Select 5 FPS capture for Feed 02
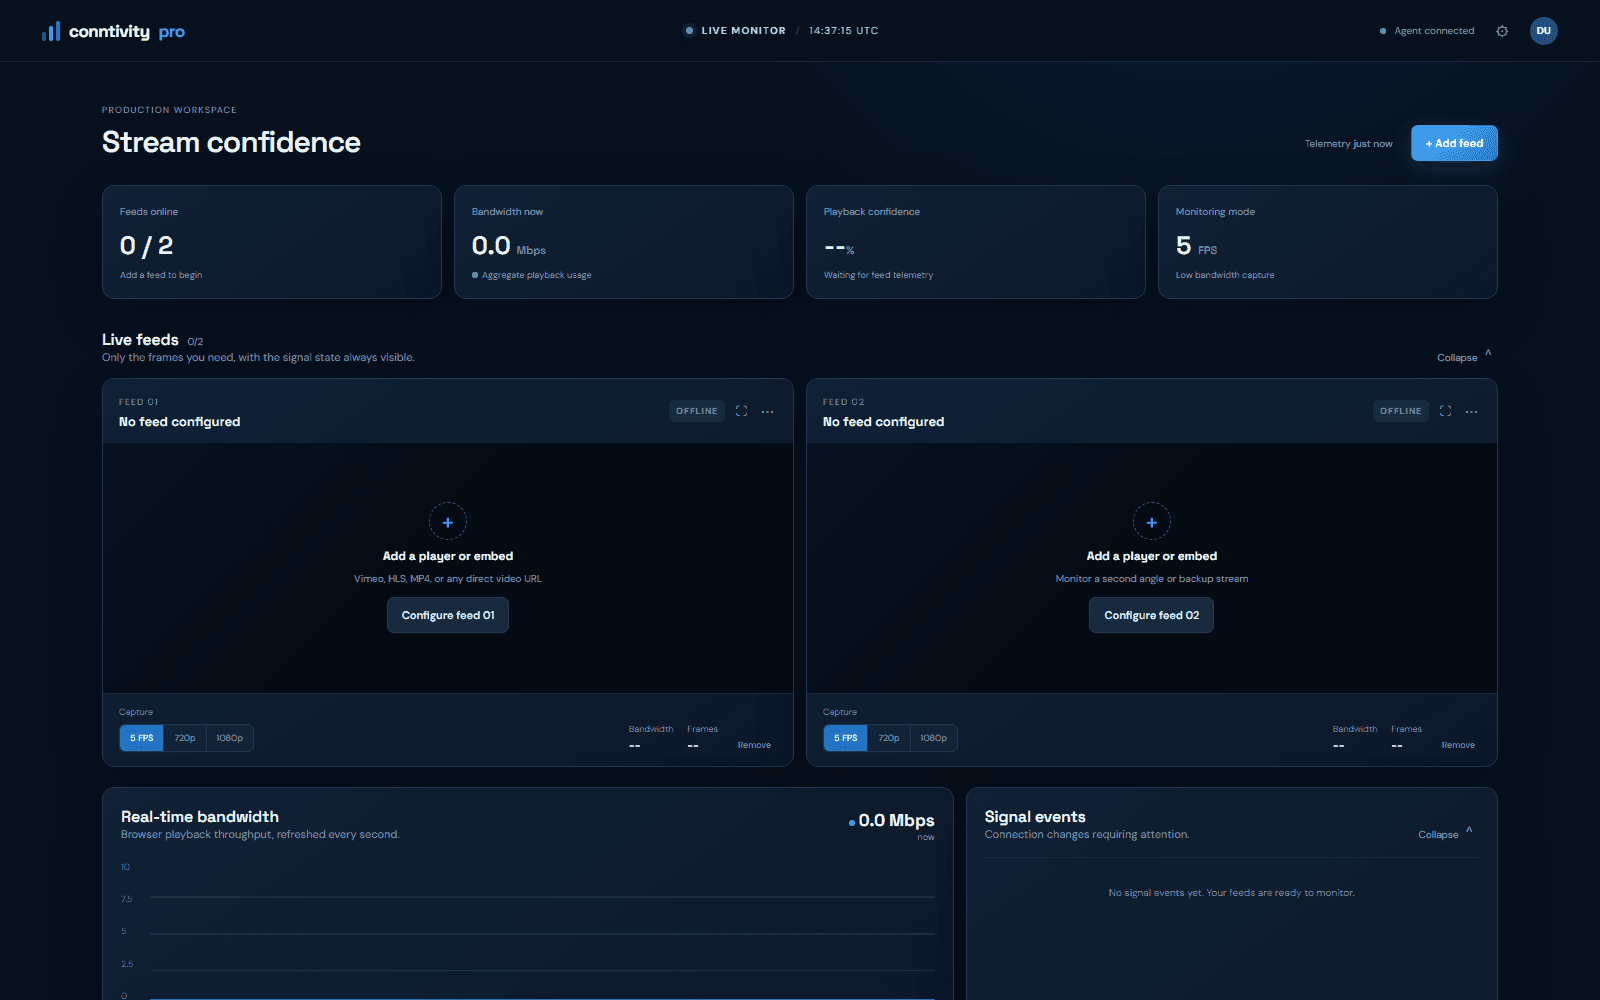Screen dimensions: 1600x1000 [x=846, y=738]
